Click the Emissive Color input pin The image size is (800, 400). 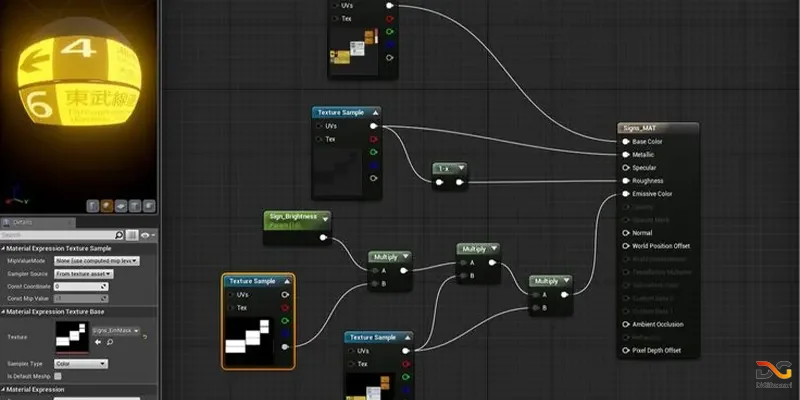coord(625,194)
